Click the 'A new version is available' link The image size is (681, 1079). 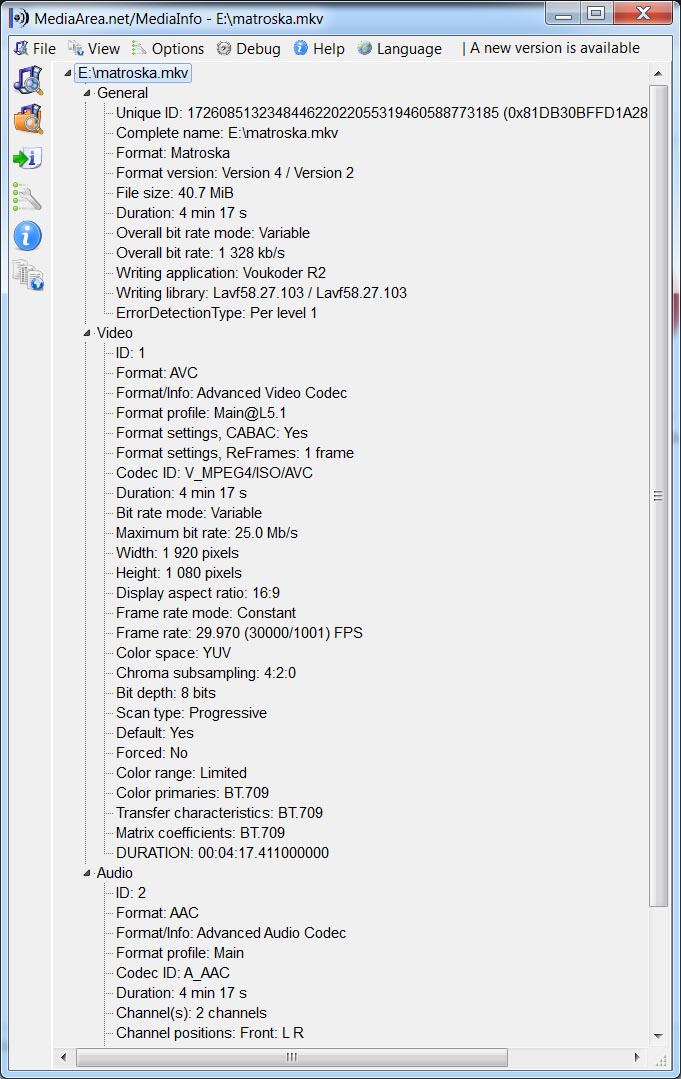click(x=554, y=48)
